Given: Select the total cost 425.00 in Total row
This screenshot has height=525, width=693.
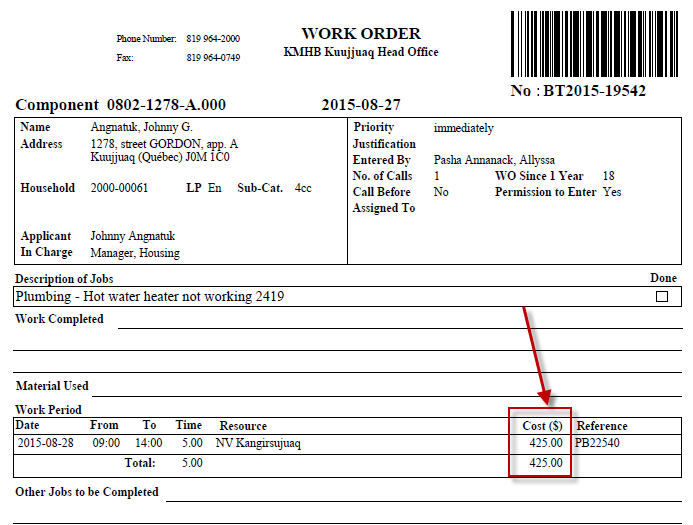Looking at the screenshot, I should click(x=546, y=463).
